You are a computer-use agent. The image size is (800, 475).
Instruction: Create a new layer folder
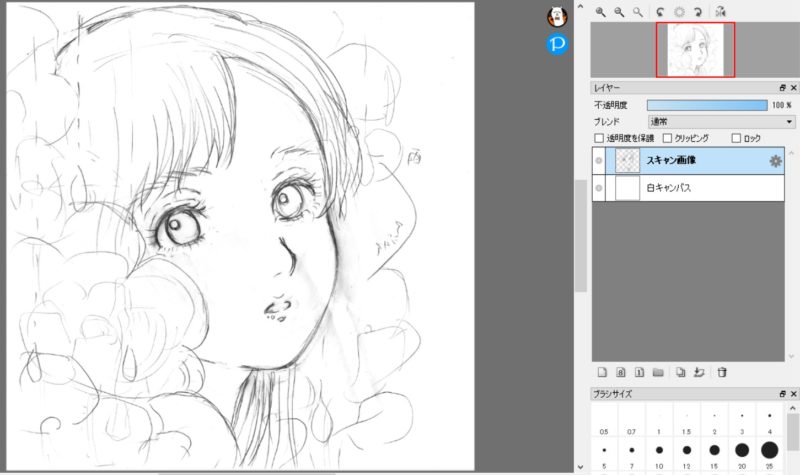(658, 372)
